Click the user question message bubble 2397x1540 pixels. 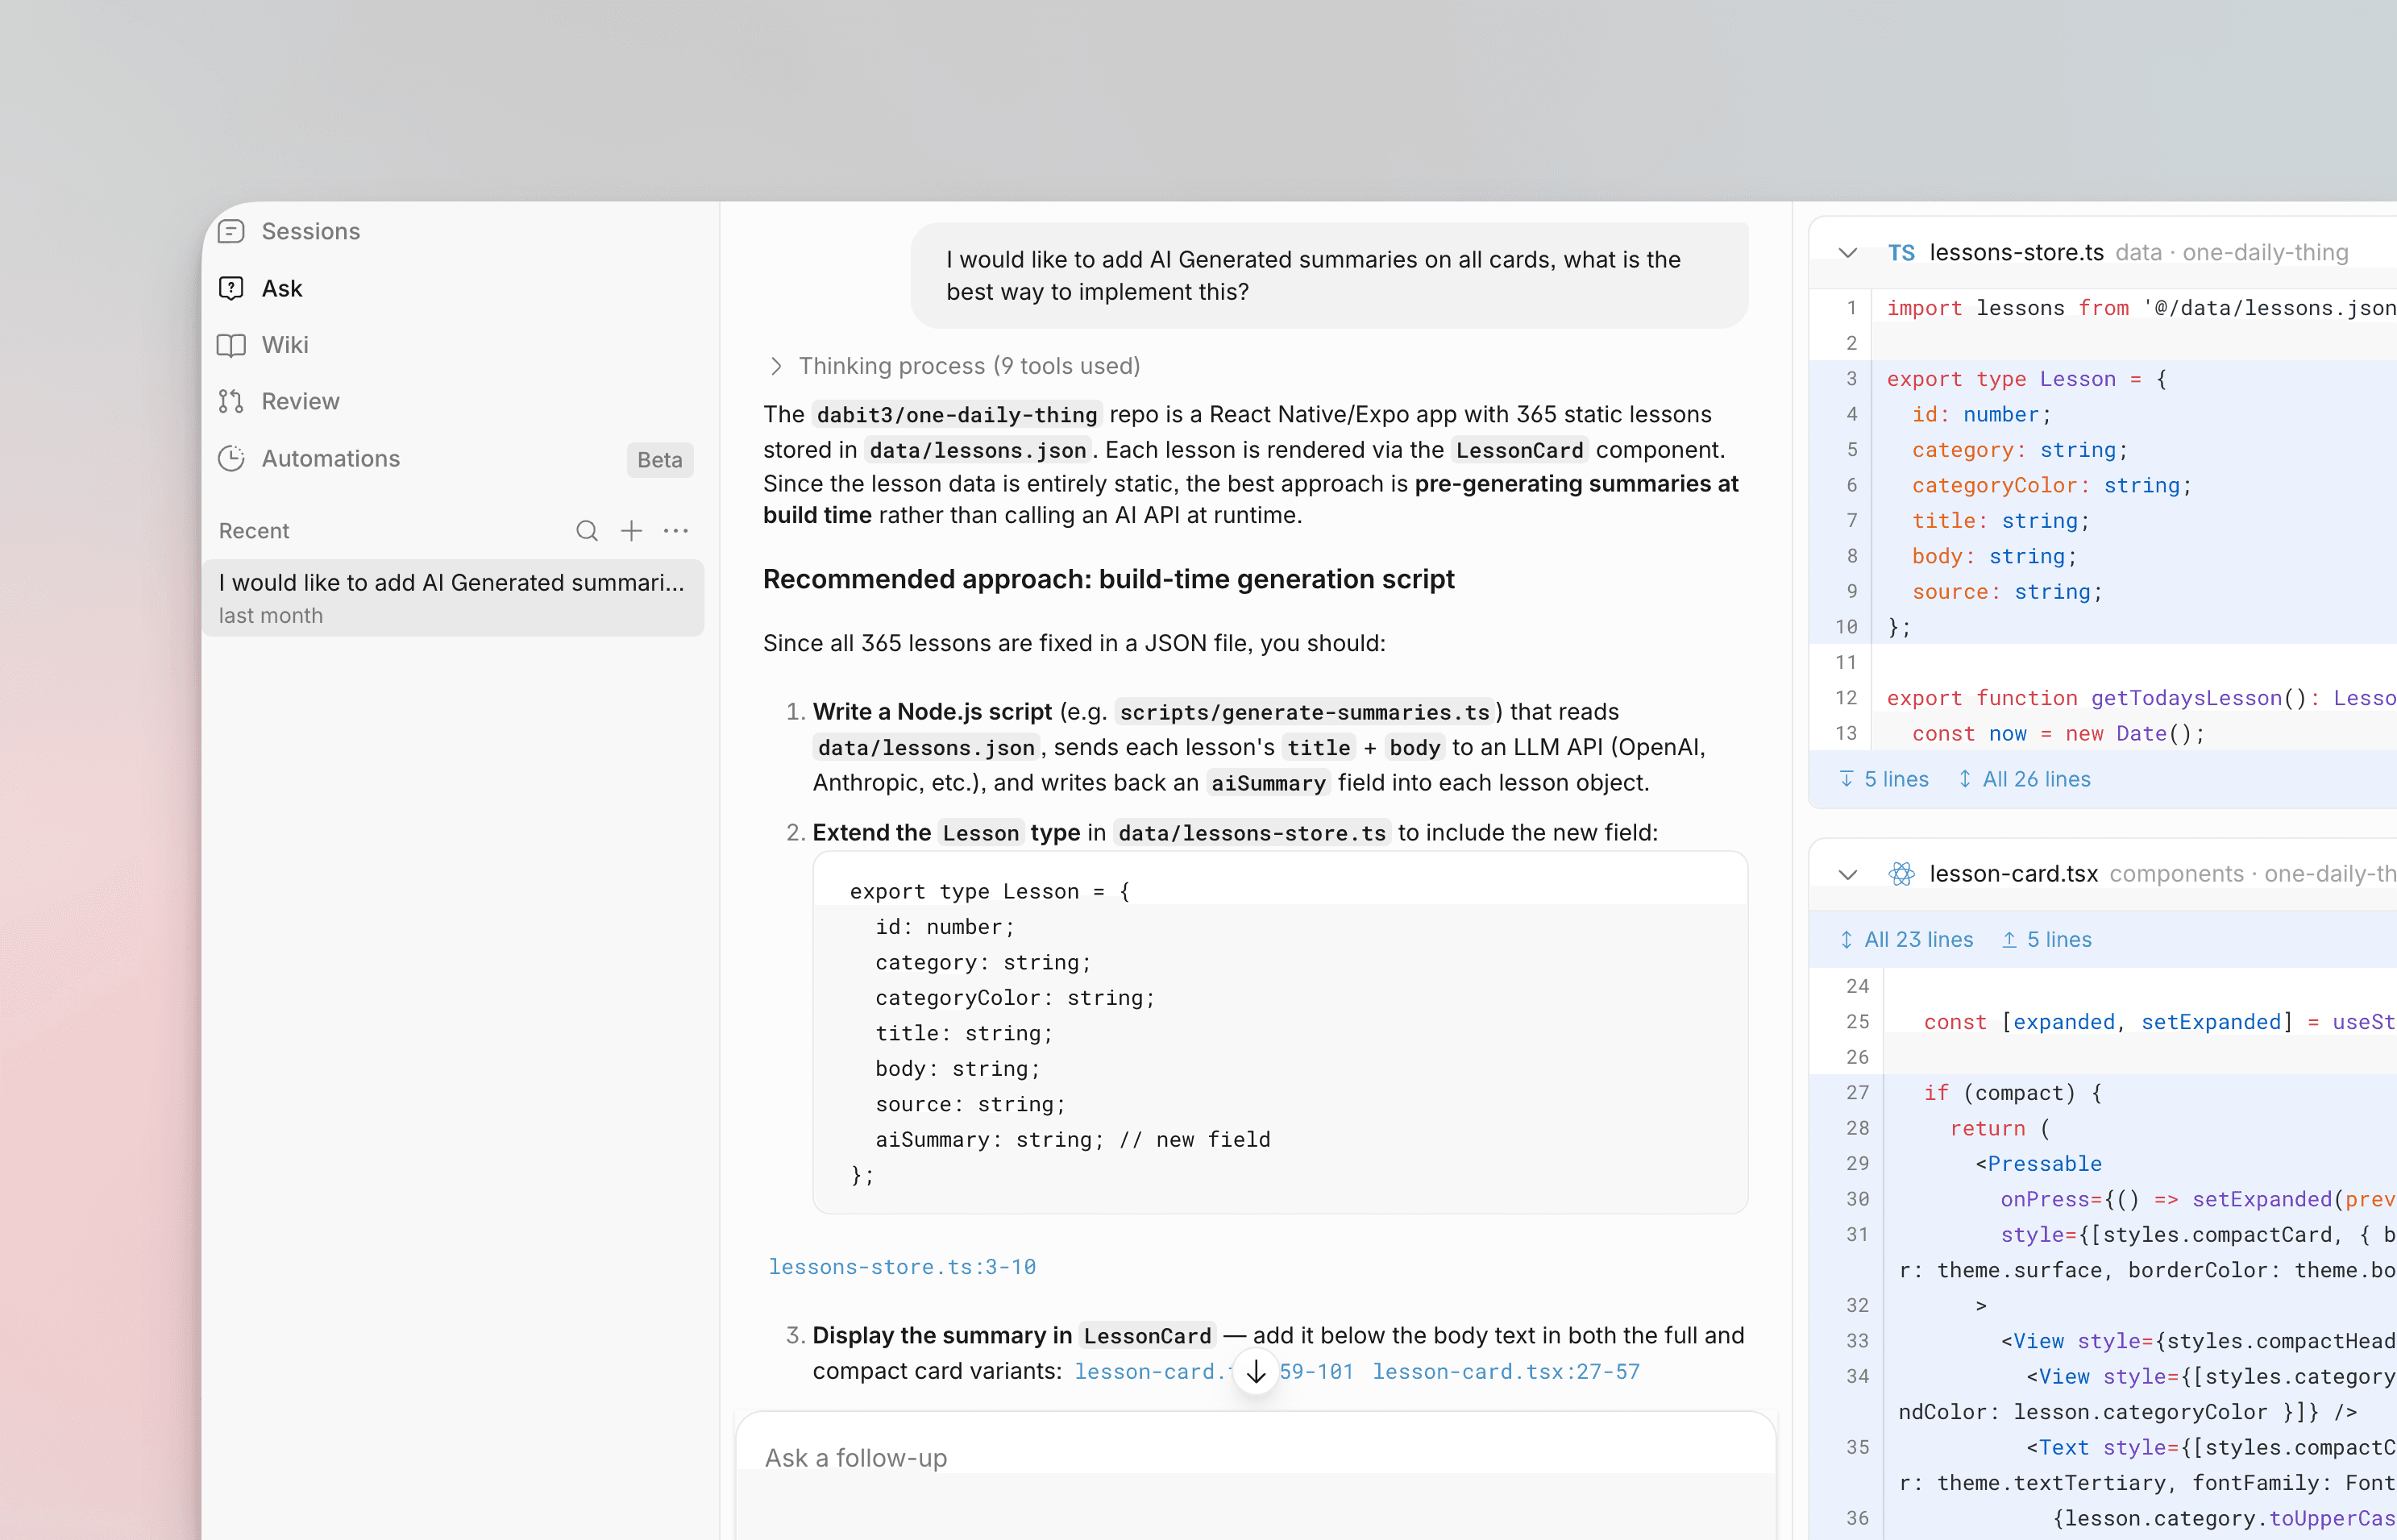pos(1329,276)
